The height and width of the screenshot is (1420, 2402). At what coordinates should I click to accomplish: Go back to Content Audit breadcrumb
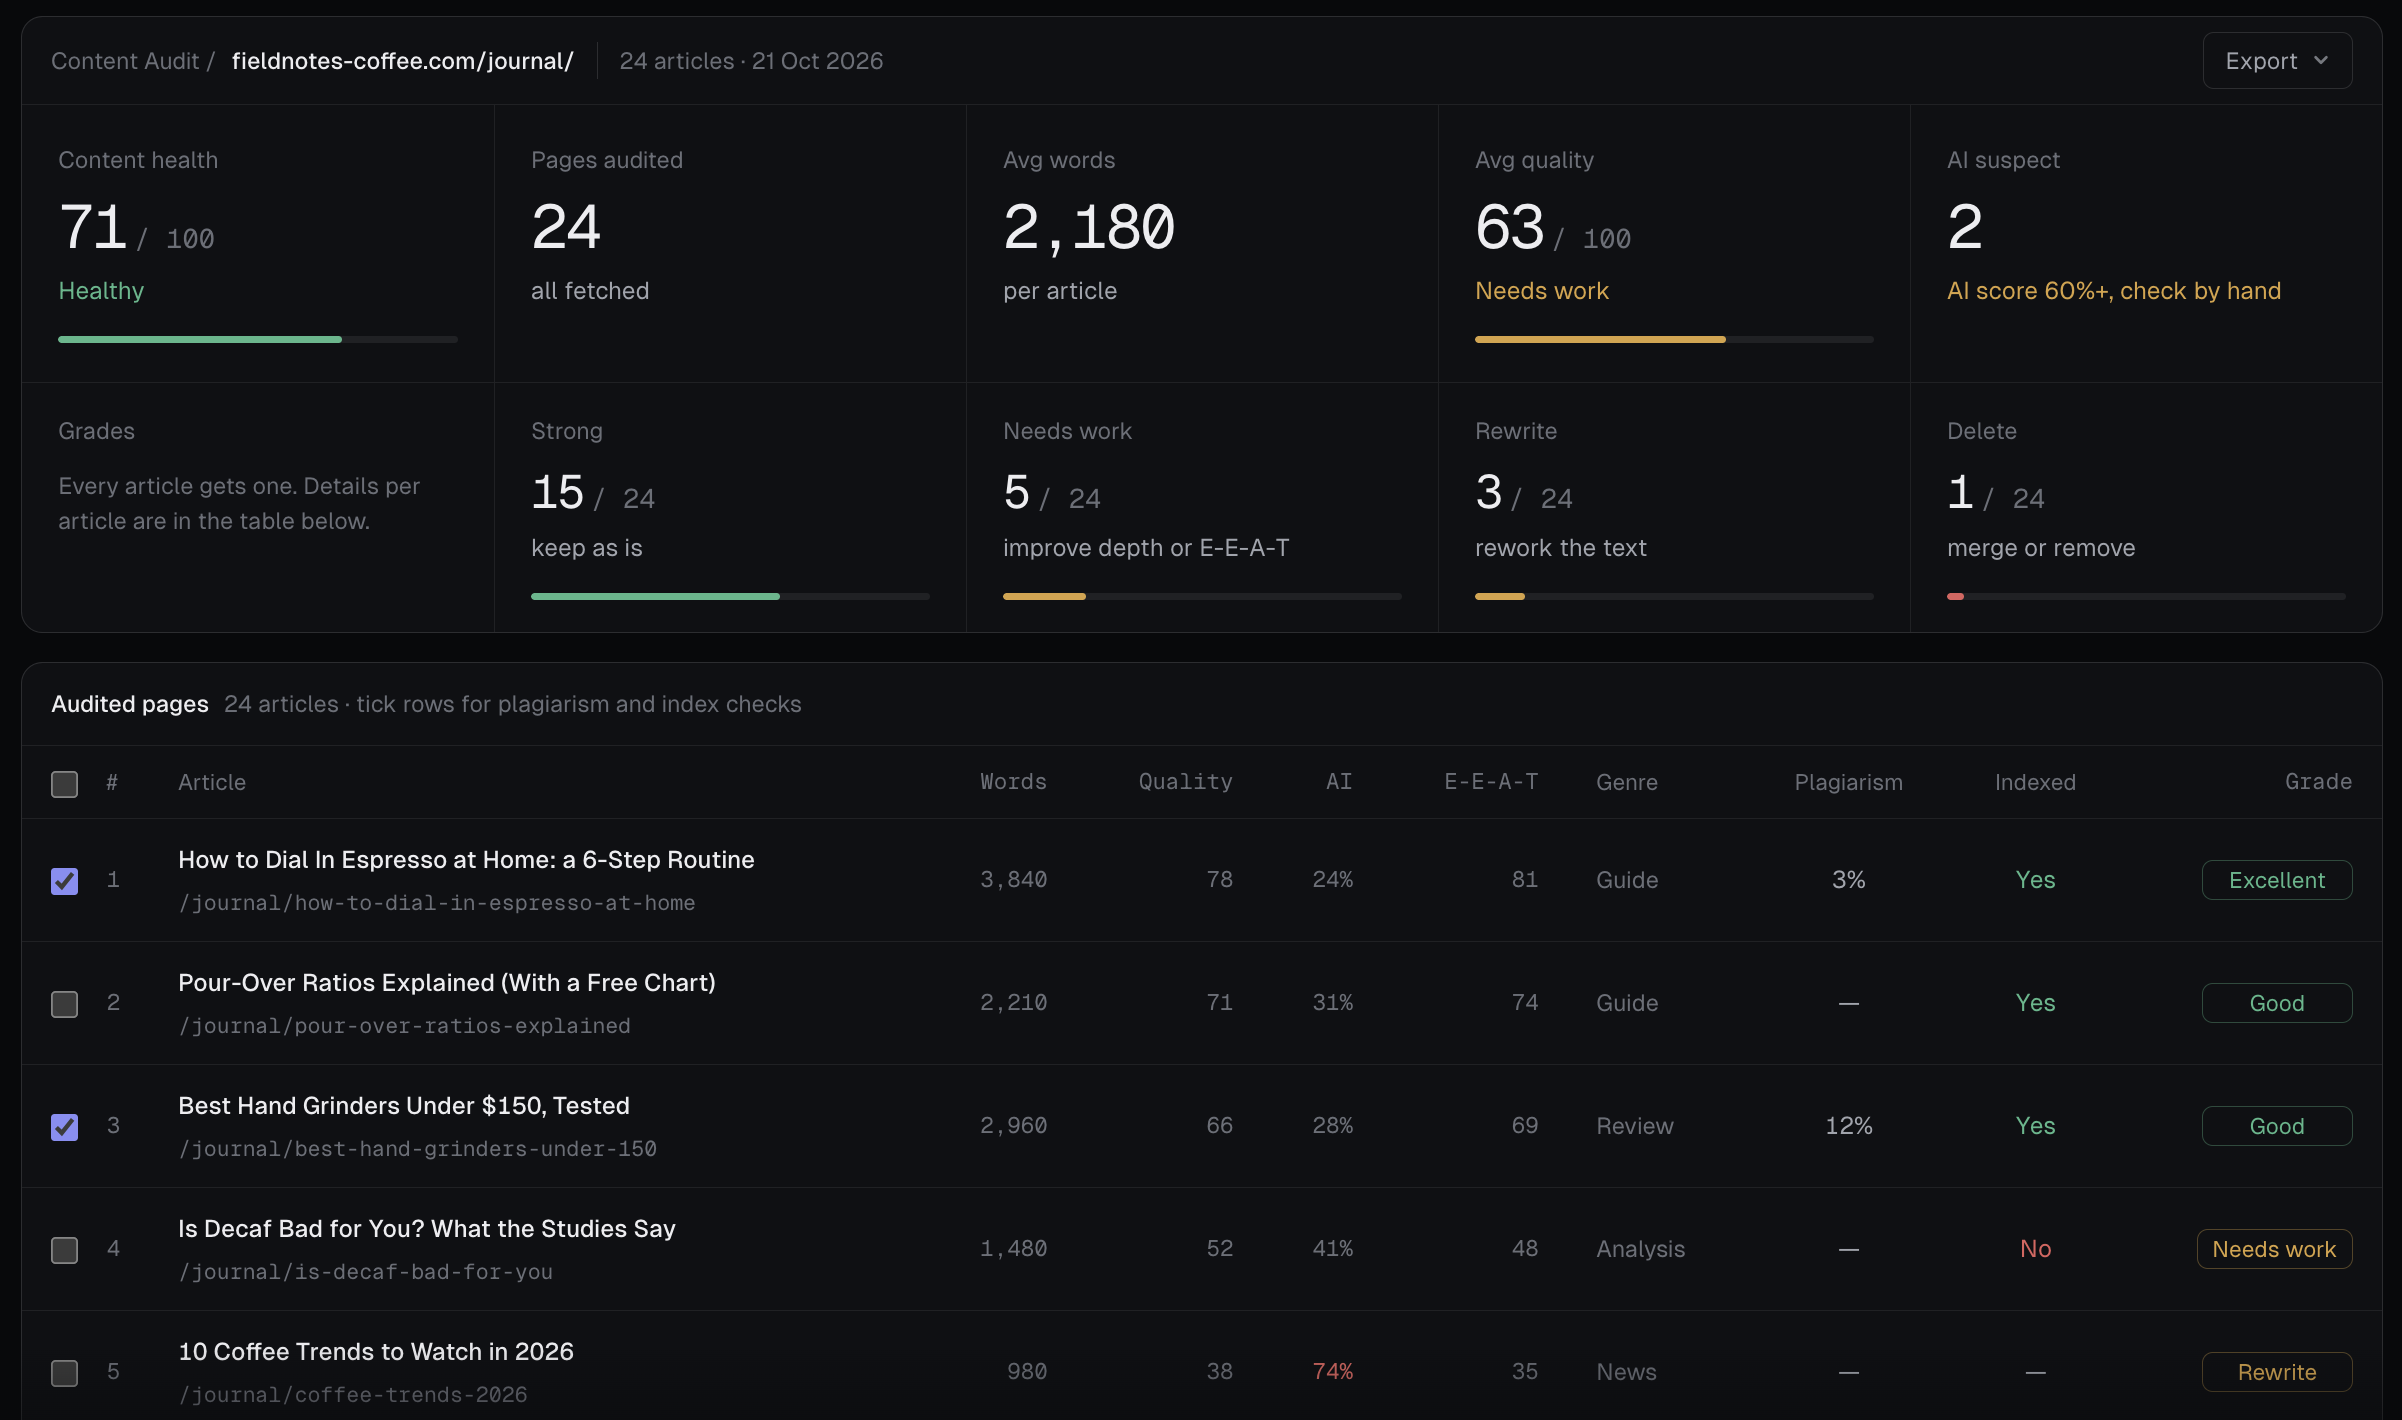[125, 61]
